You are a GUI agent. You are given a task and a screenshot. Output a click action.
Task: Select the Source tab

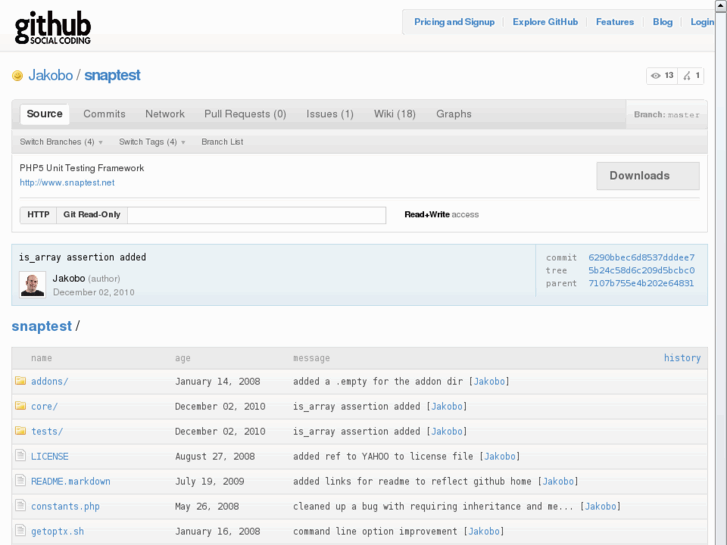[45, 114]
